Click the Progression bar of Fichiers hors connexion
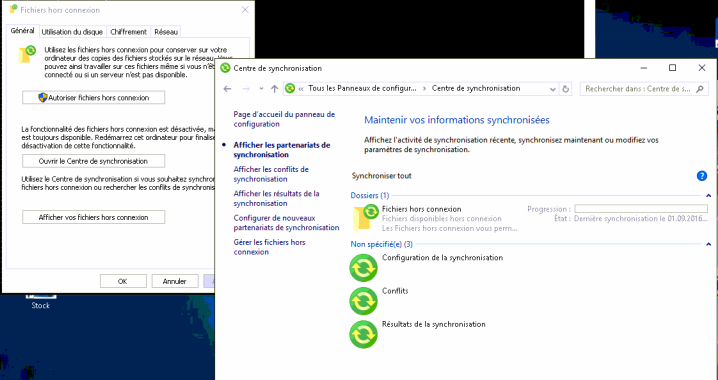This screenshot has height=380, width=718. [x=641, y=209]
